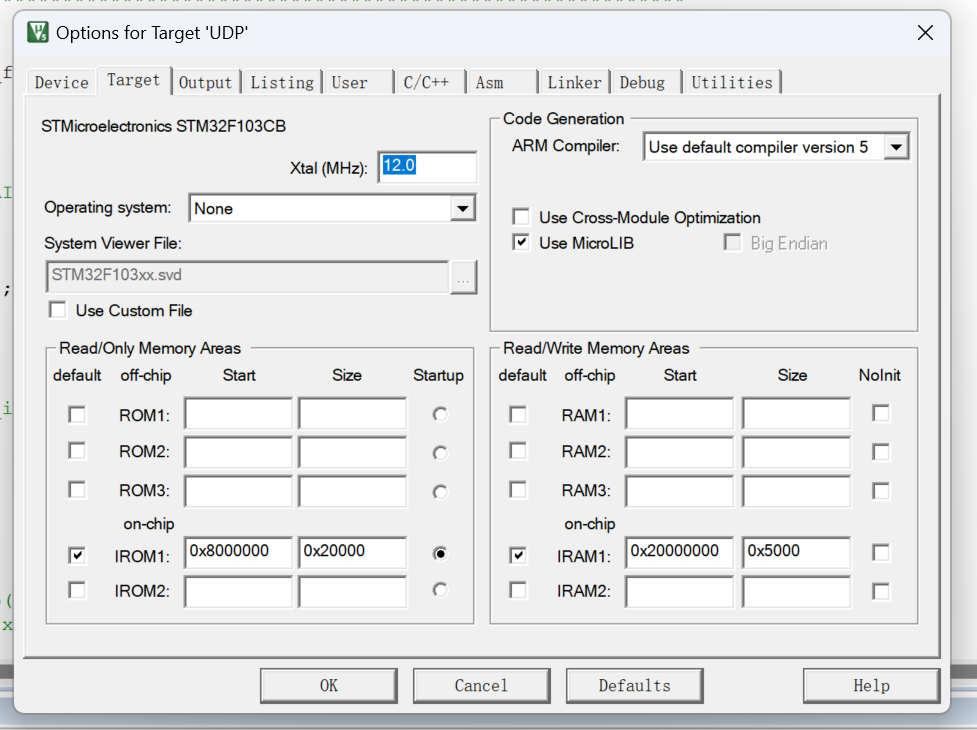Viewport: 977px width, 730px height.
Task: Tick the ROM2 default checkbox
Action: [x=77, y=451]
